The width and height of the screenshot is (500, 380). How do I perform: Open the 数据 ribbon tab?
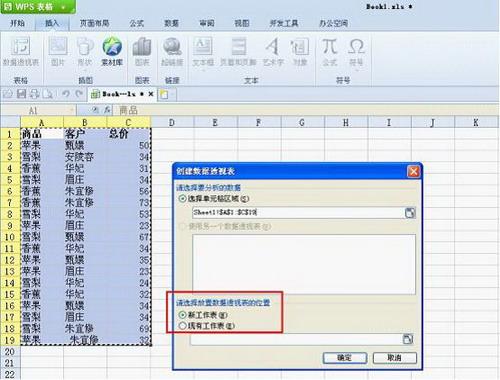point(172,23)
